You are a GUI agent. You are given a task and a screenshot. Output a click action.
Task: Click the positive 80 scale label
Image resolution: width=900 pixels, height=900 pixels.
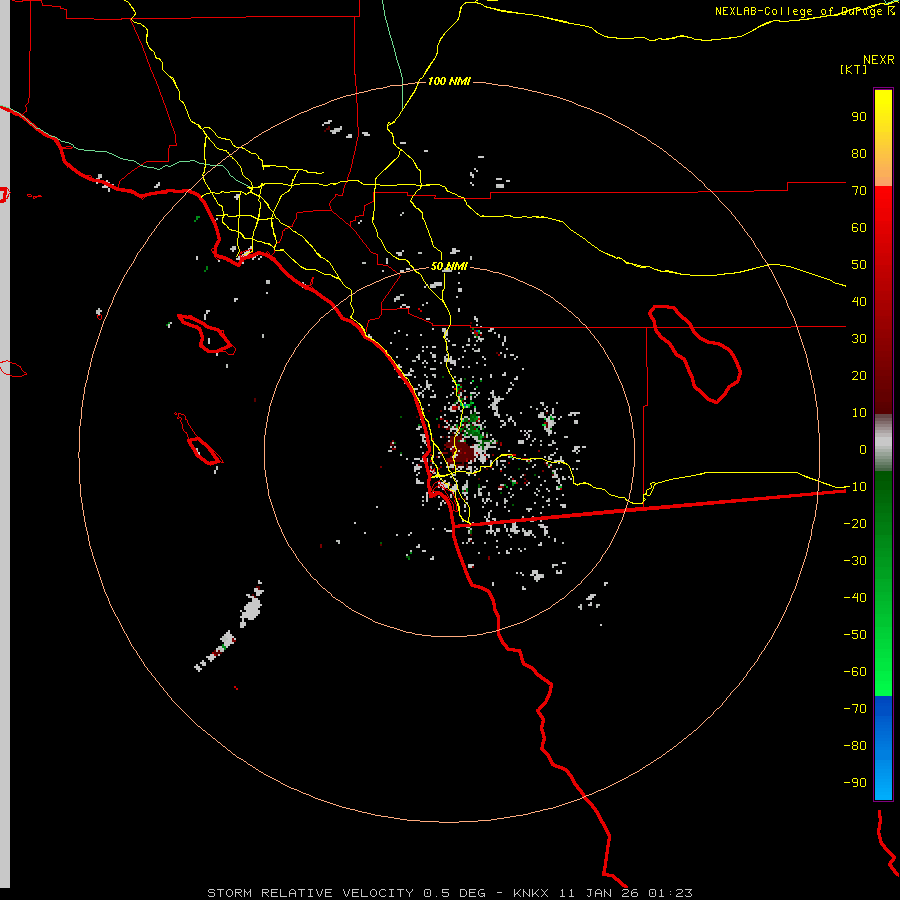point(859,153)
